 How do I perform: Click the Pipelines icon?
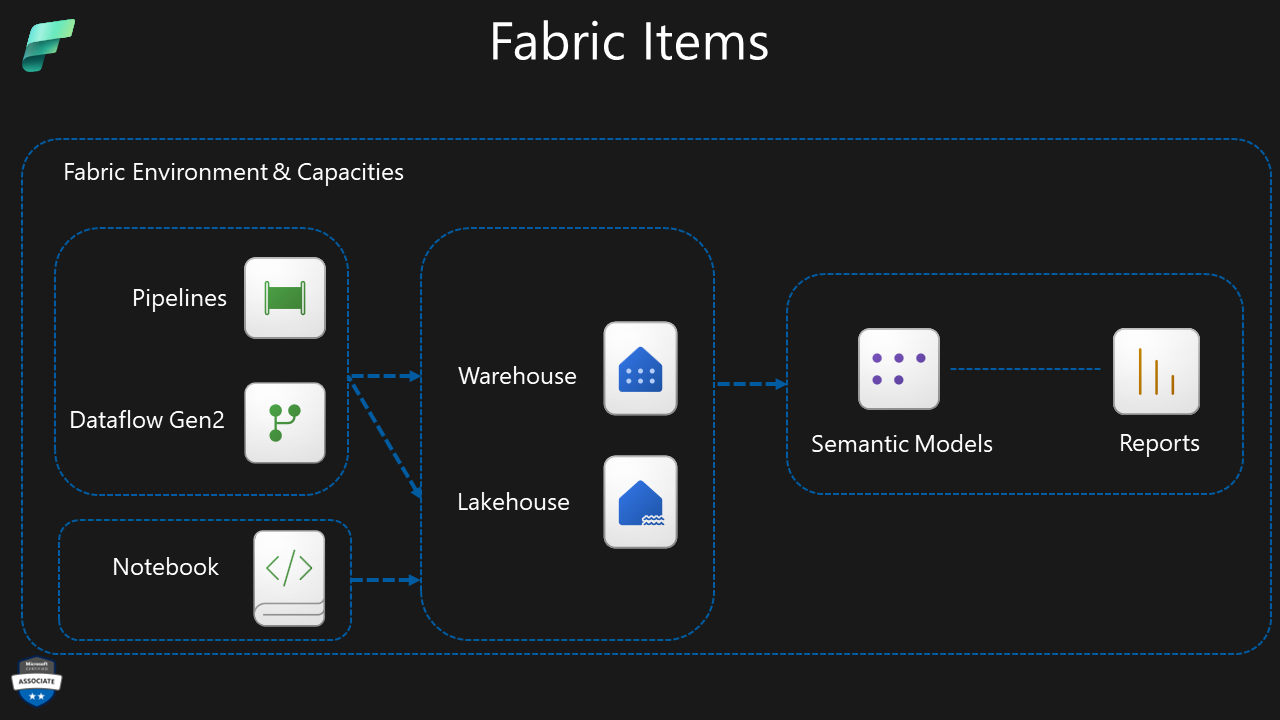(285, 297)
